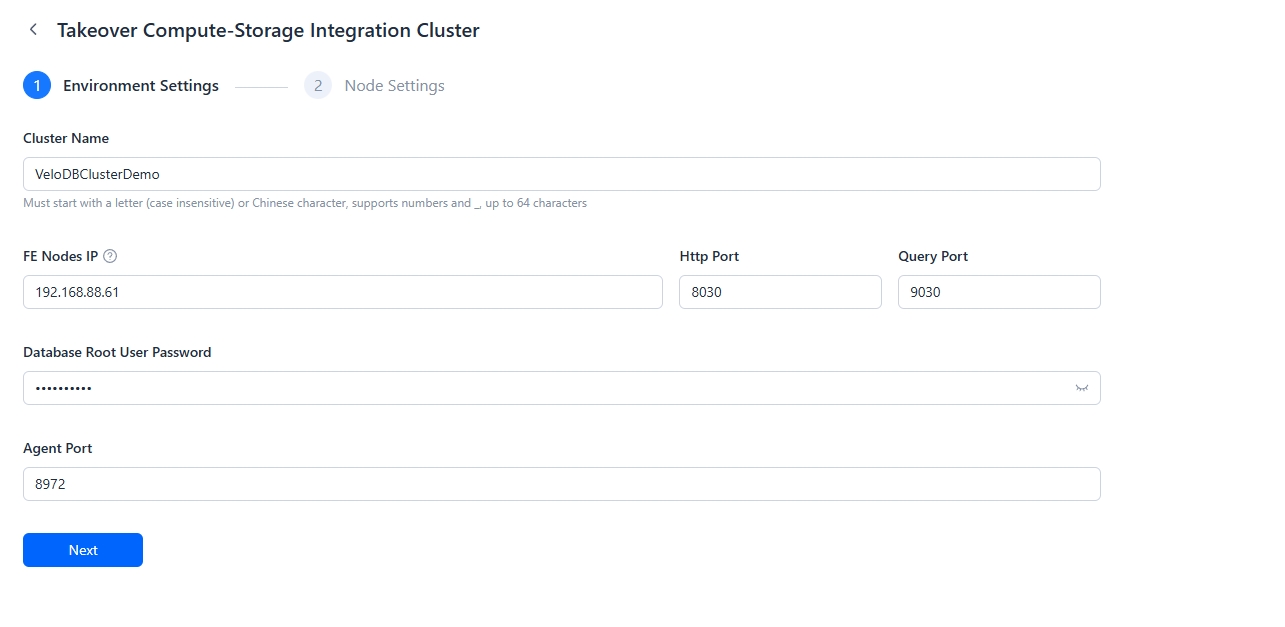The width and height of the screenshot is (1285, 627).
Task: Focus the Cluster Name input field
Action: [560, 174]
